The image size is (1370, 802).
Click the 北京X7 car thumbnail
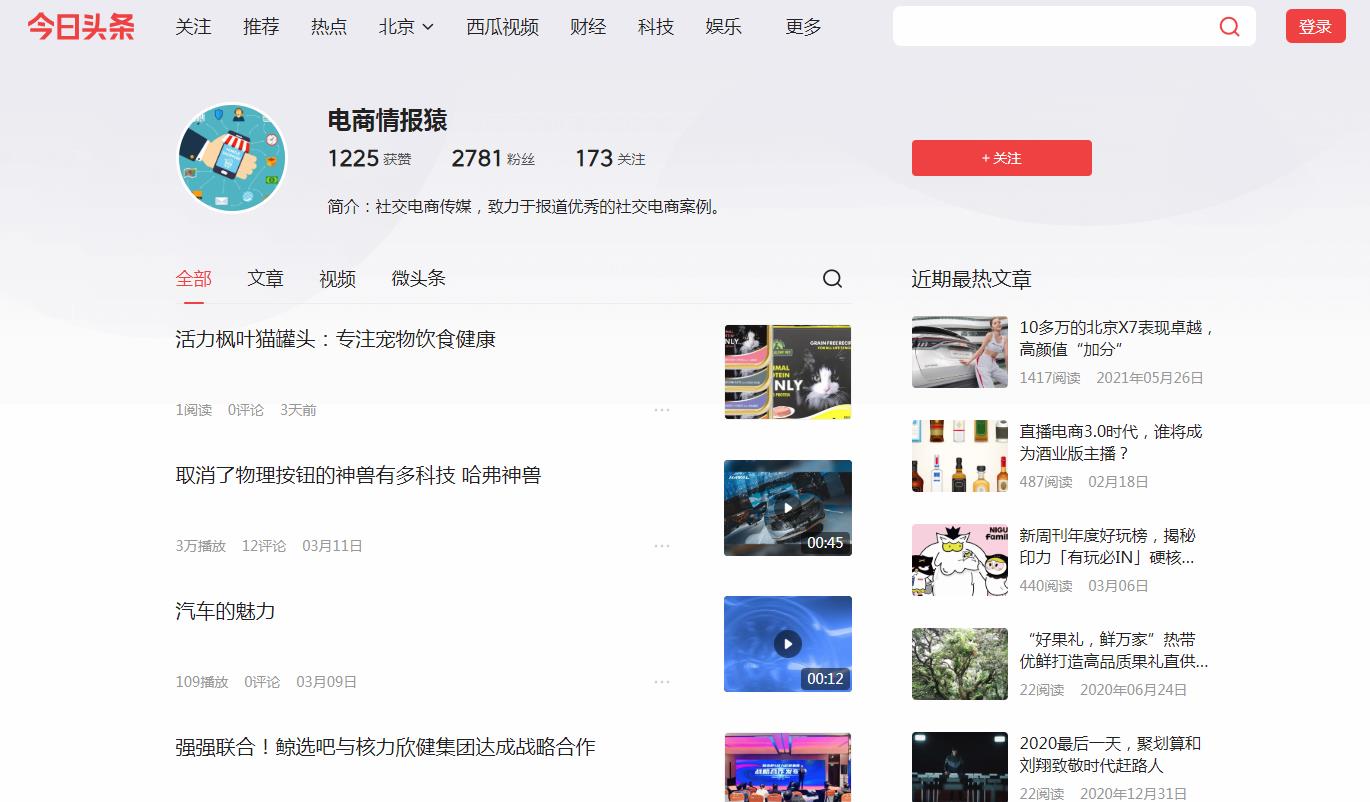coord(960,352)
